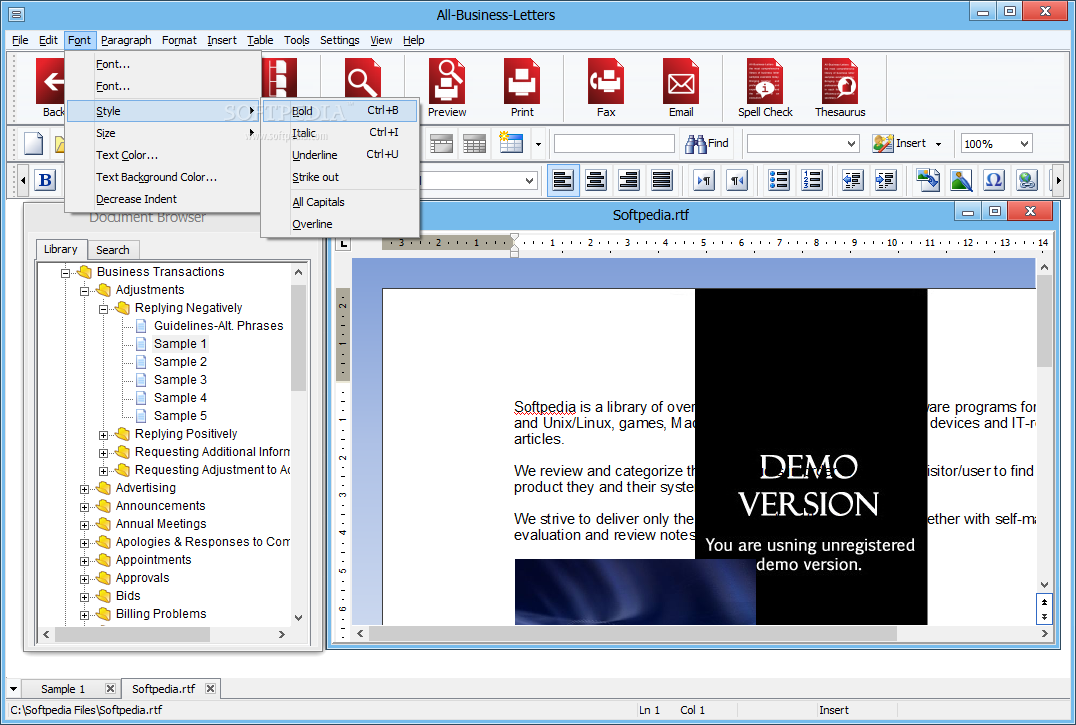Toggle numbered list button
The image size is (1076, 725).
click(x=811, y=180)
